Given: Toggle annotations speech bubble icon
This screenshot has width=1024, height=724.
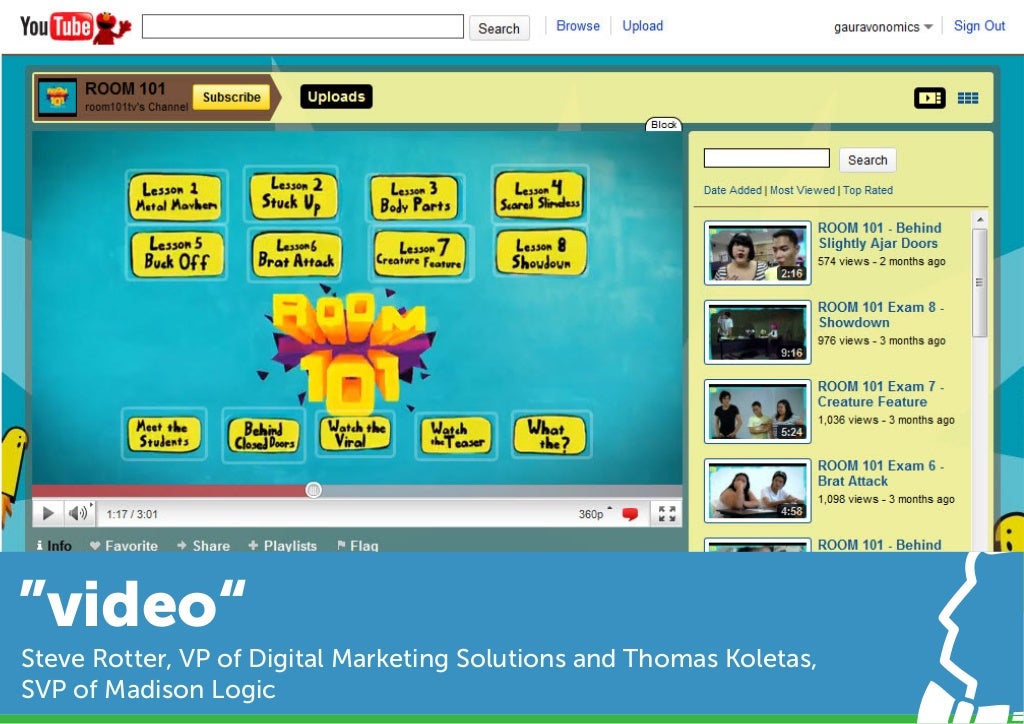Looking at the screenshot, I should [x=630, y=514].
